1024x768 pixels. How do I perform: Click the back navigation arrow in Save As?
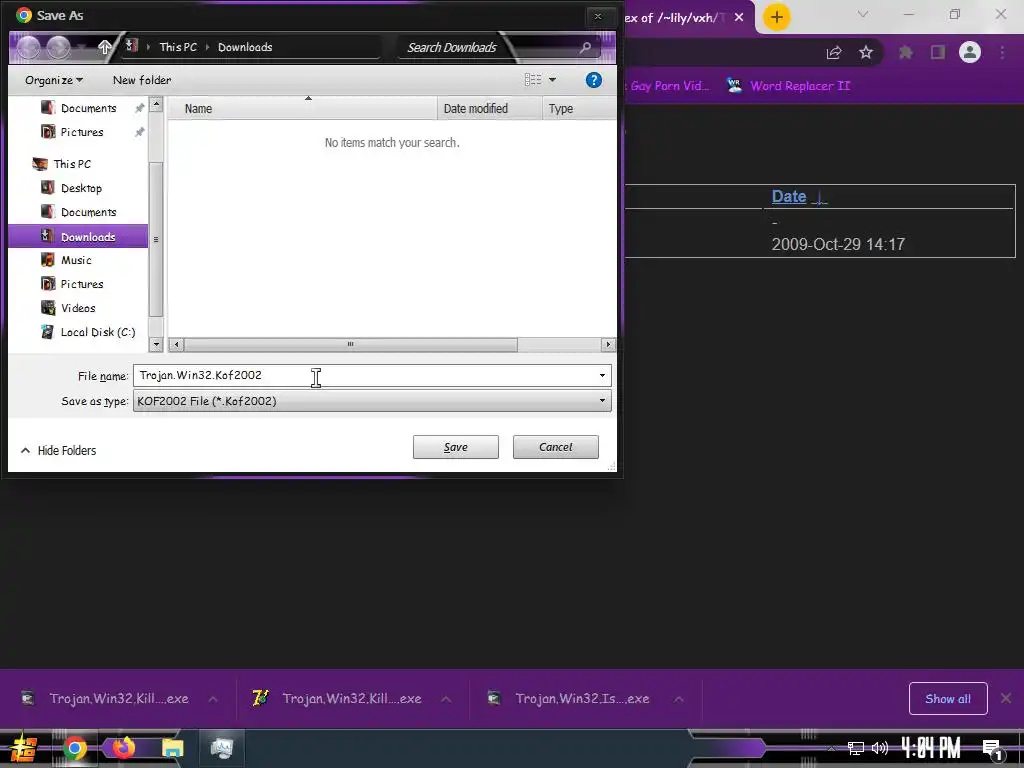click(x=28, y=47)
